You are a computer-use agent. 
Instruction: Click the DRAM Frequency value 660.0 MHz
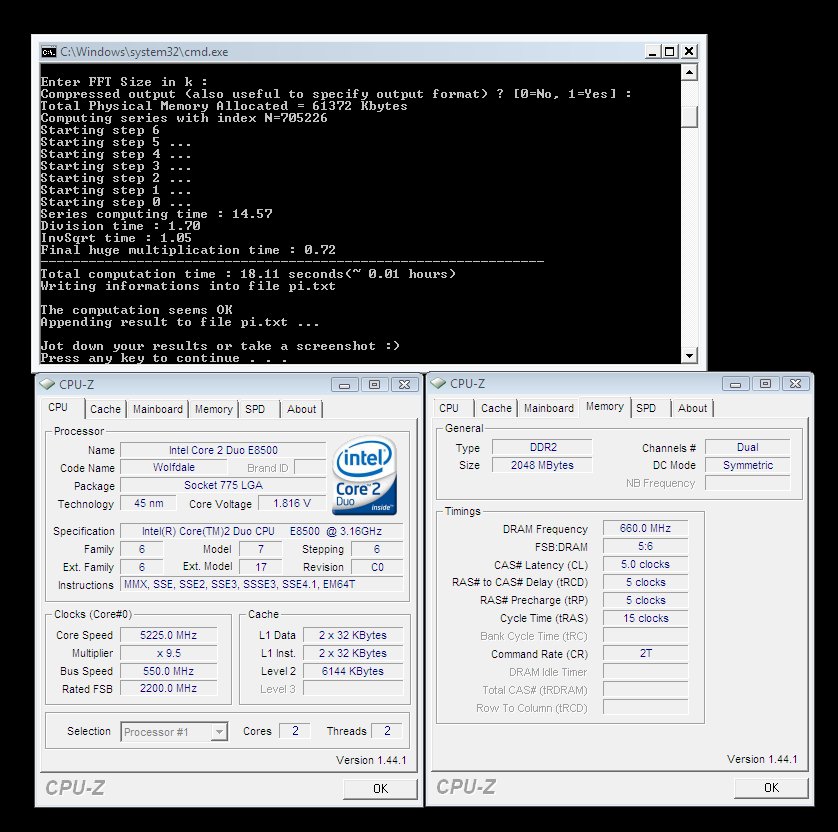[645, 528]
